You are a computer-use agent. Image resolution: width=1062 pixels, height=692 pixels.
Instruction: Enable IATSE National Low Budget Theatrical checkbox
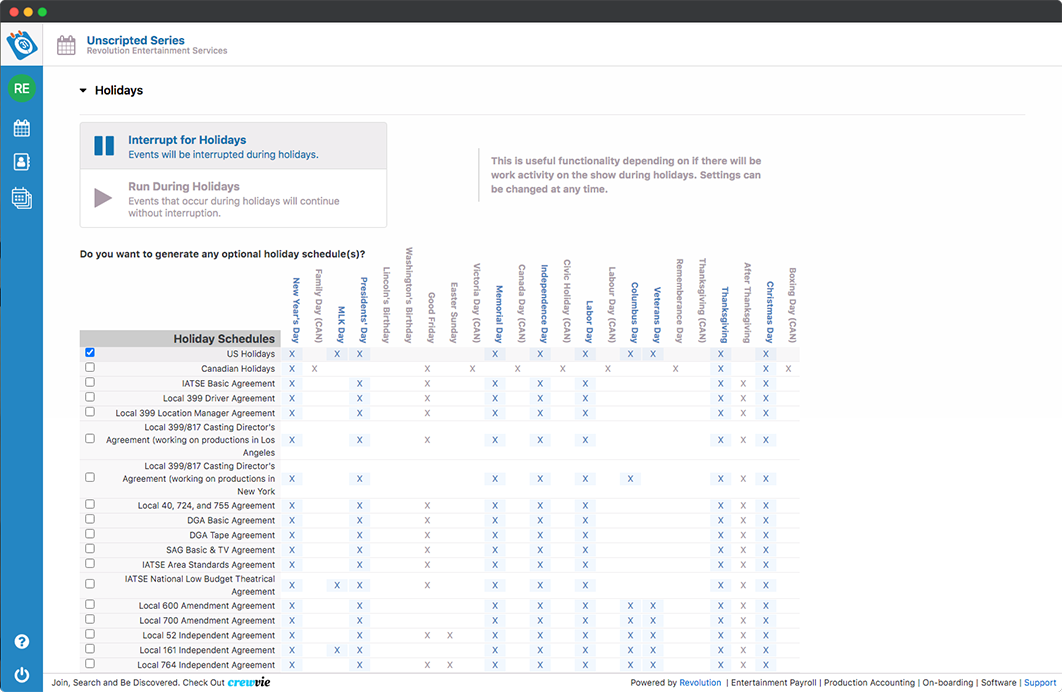click(x=90, y=584)
